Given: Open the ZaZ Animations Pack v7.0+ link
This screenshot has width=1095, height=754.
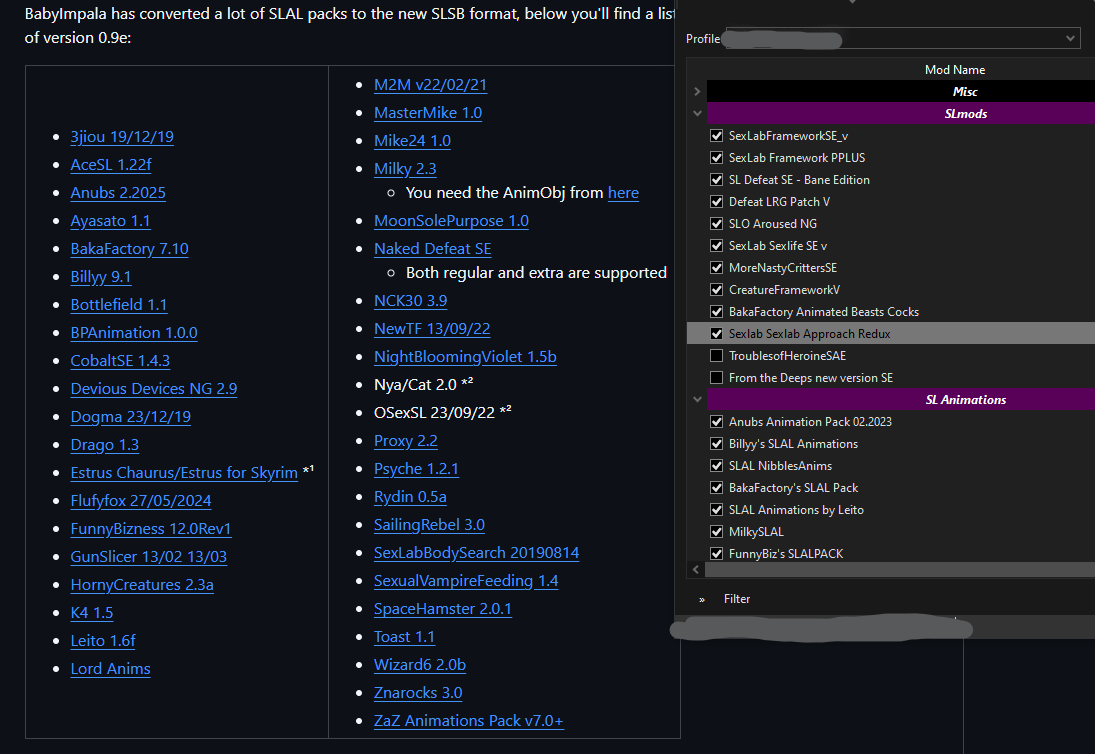Looking at the screenshot, I should pyautogui.click(x=468, y=721).
